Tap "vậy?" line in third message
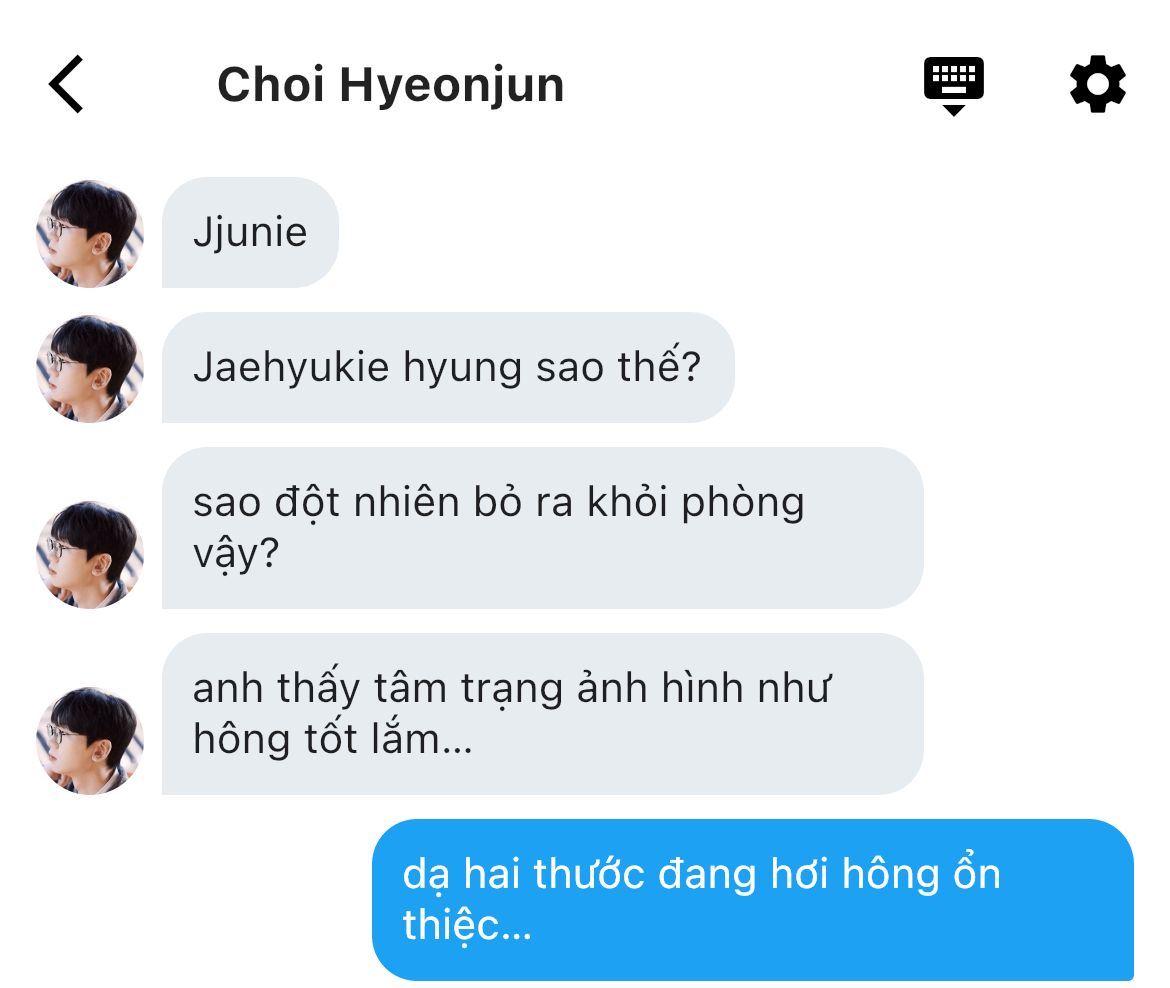 [x=236, y=555]
